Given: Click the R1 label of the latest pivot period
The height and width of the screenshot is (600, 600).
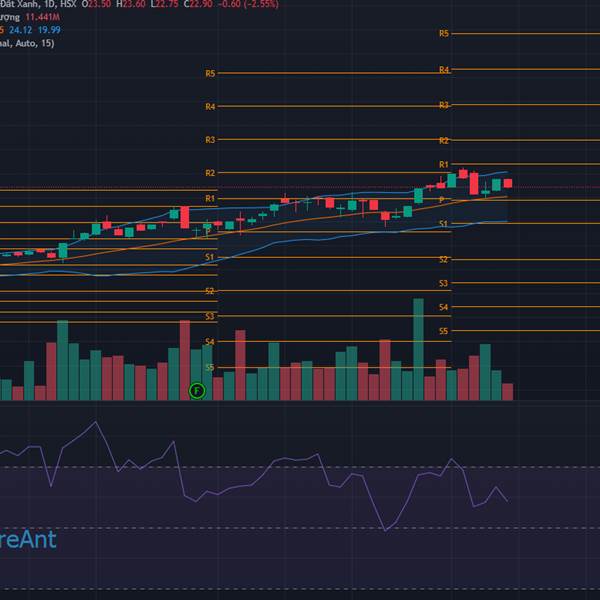Looking at the screenshot, I should coord(443,164).
